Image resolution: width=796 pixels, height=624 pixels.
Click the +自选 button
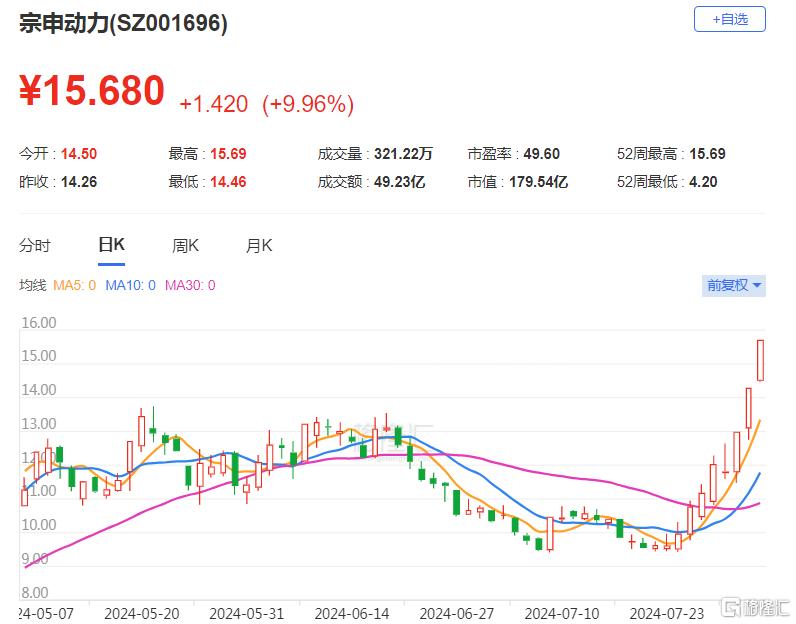coord(729,19)
